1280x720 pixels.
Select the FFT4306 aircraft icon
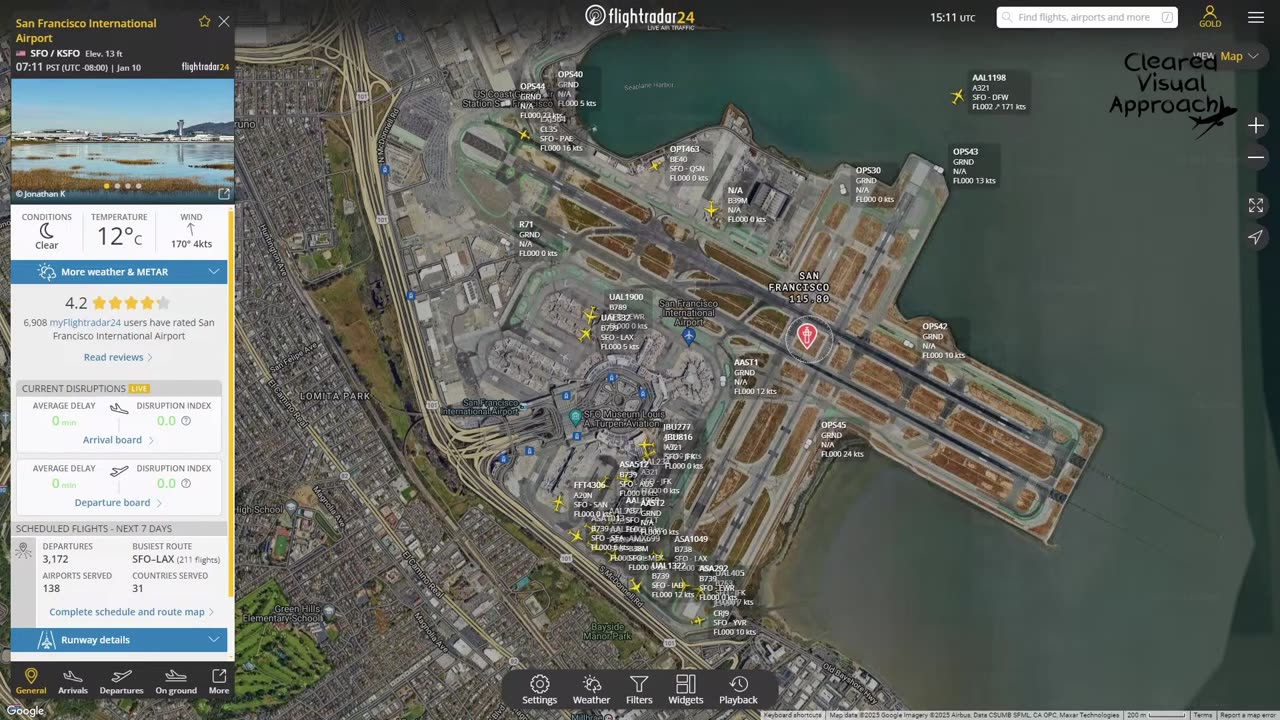pyautogui.click(x=558, y=503)
